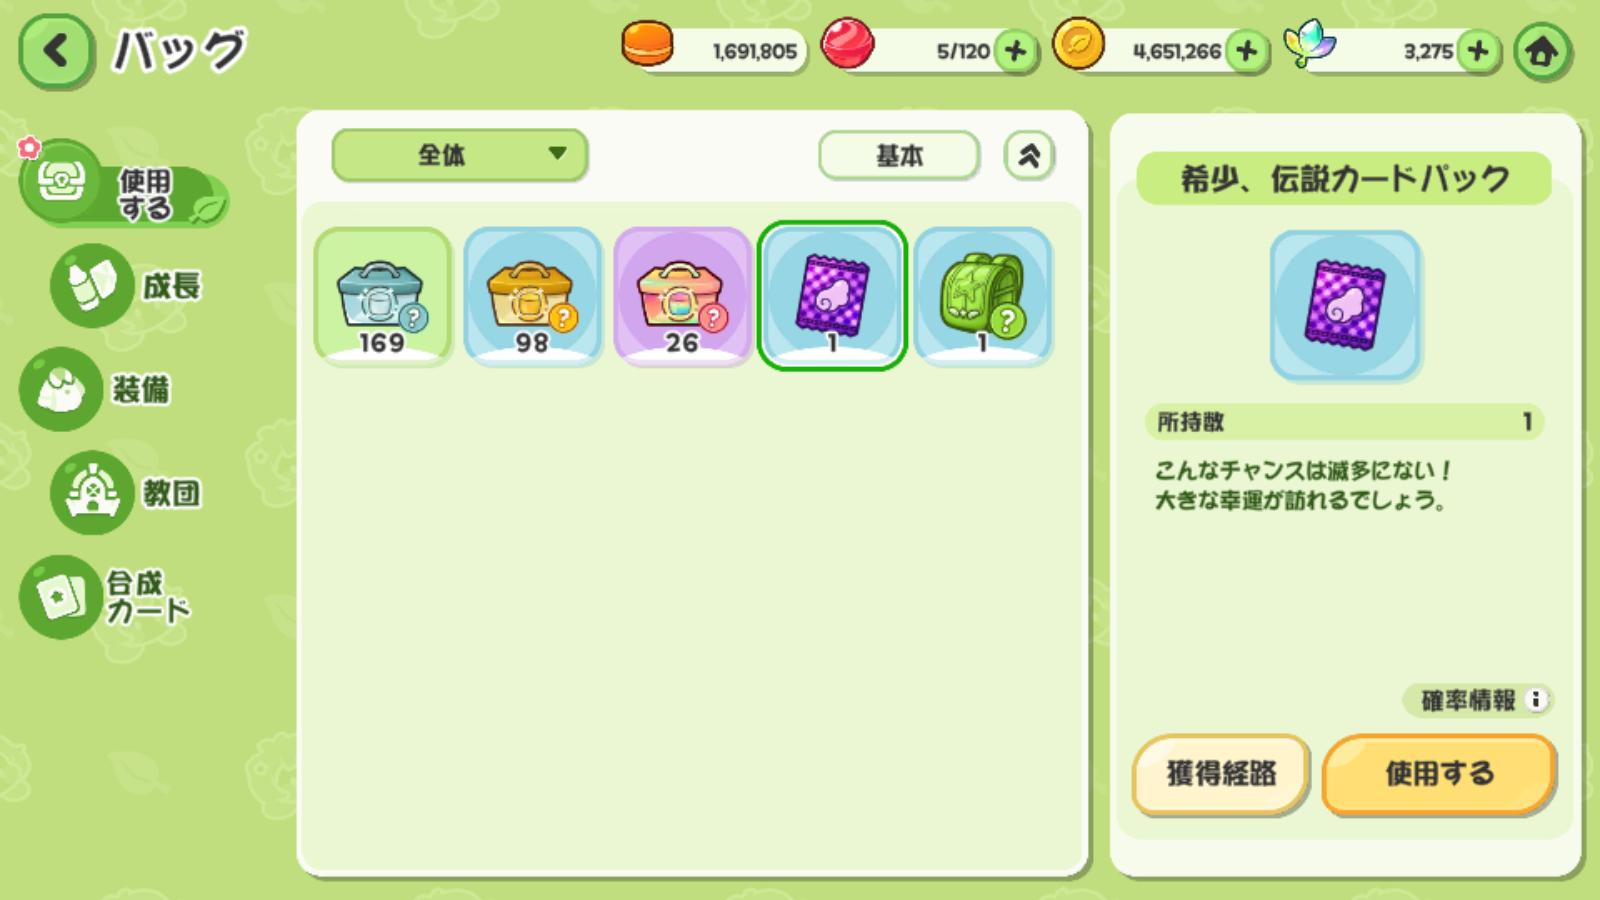Viewport: 1600px width, 900px height.
Task: Add more gold coins
Action: point(1246,51)
